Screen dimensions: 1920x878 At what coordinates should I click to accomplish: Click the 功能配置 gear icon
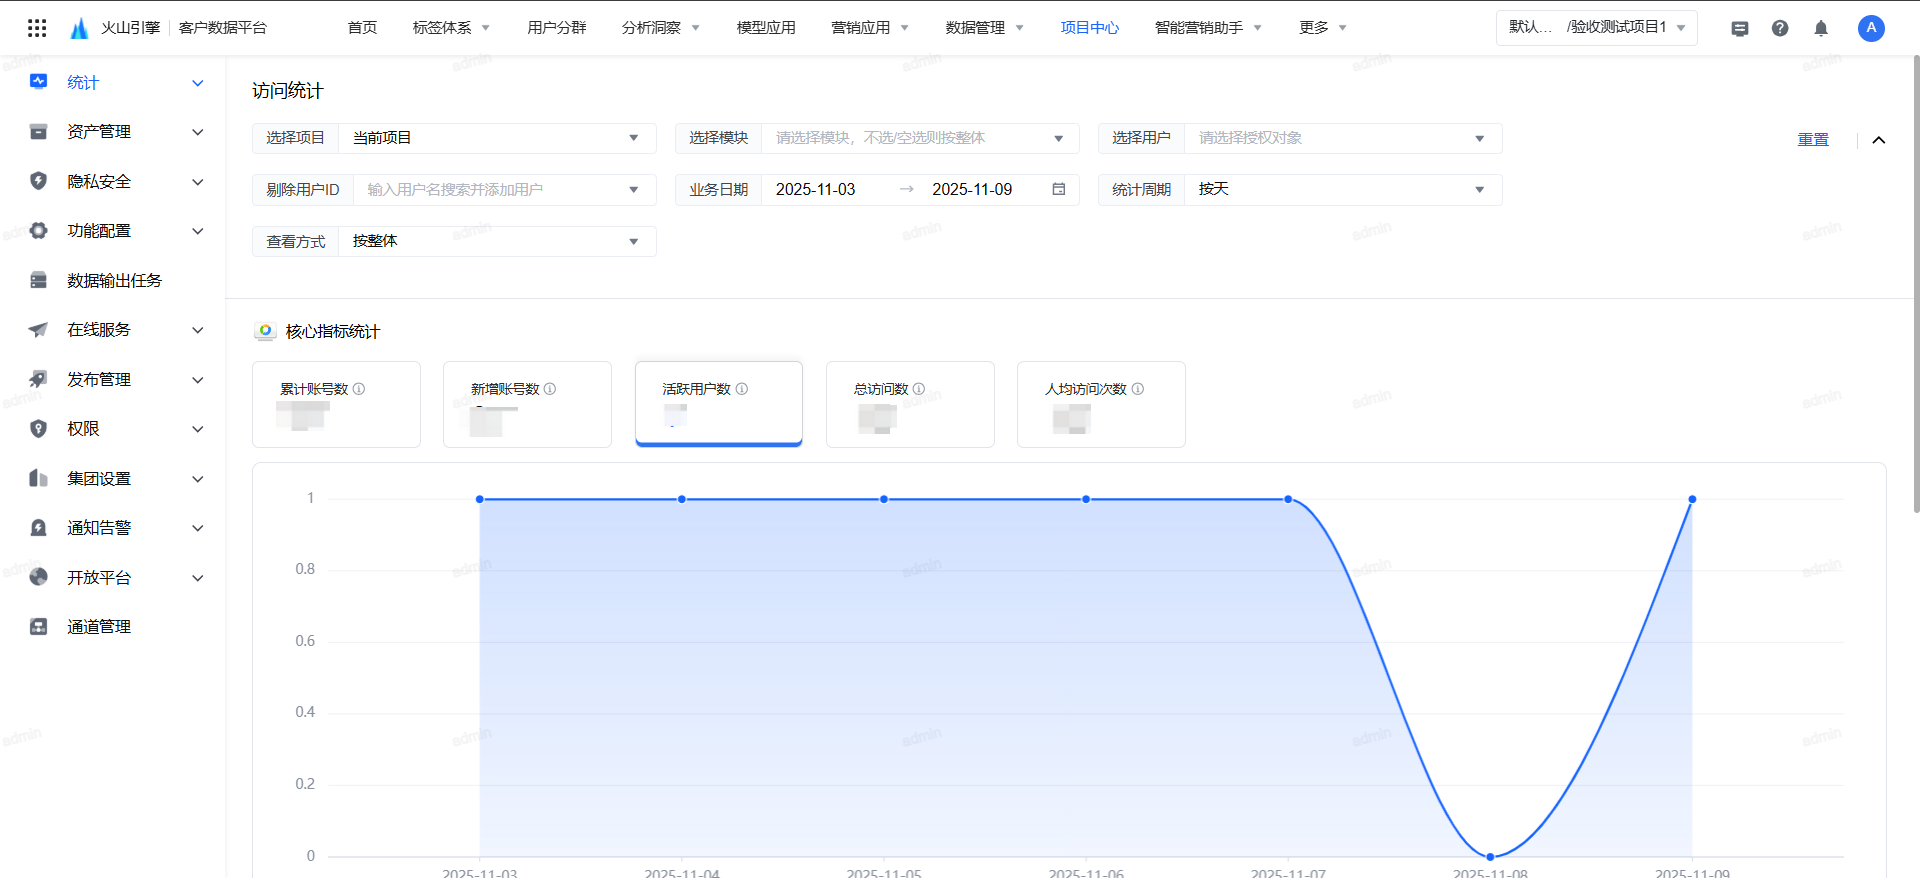click(39, 230)
